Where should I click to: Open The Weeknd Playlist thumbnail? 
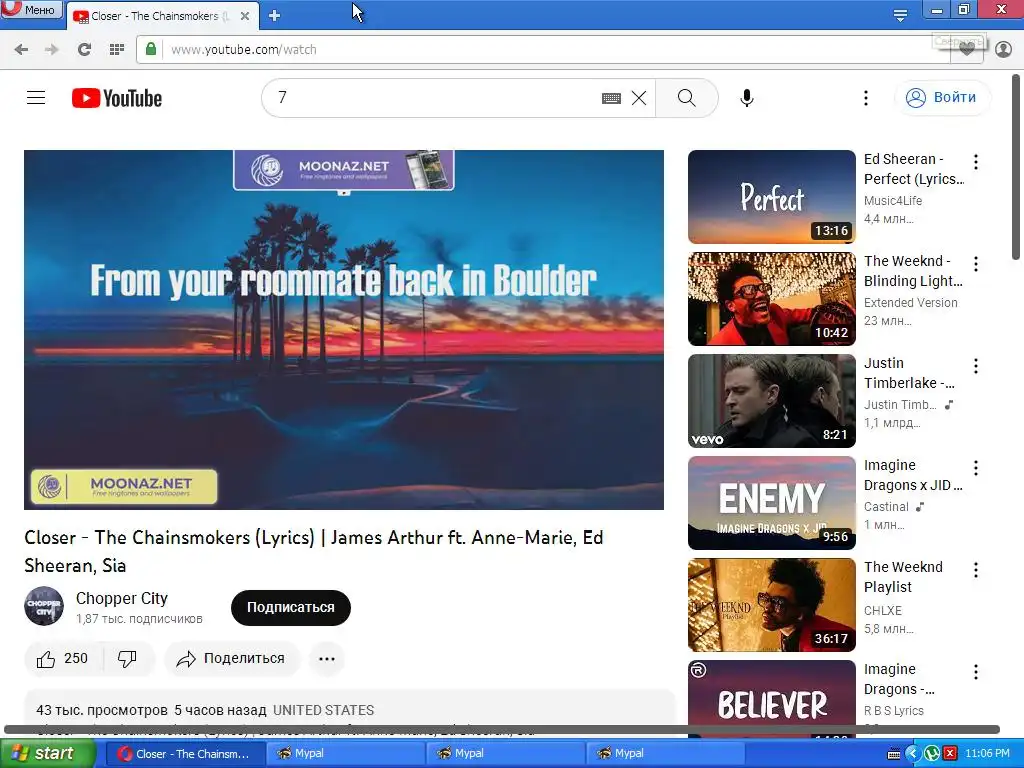(x=771, y=605)
